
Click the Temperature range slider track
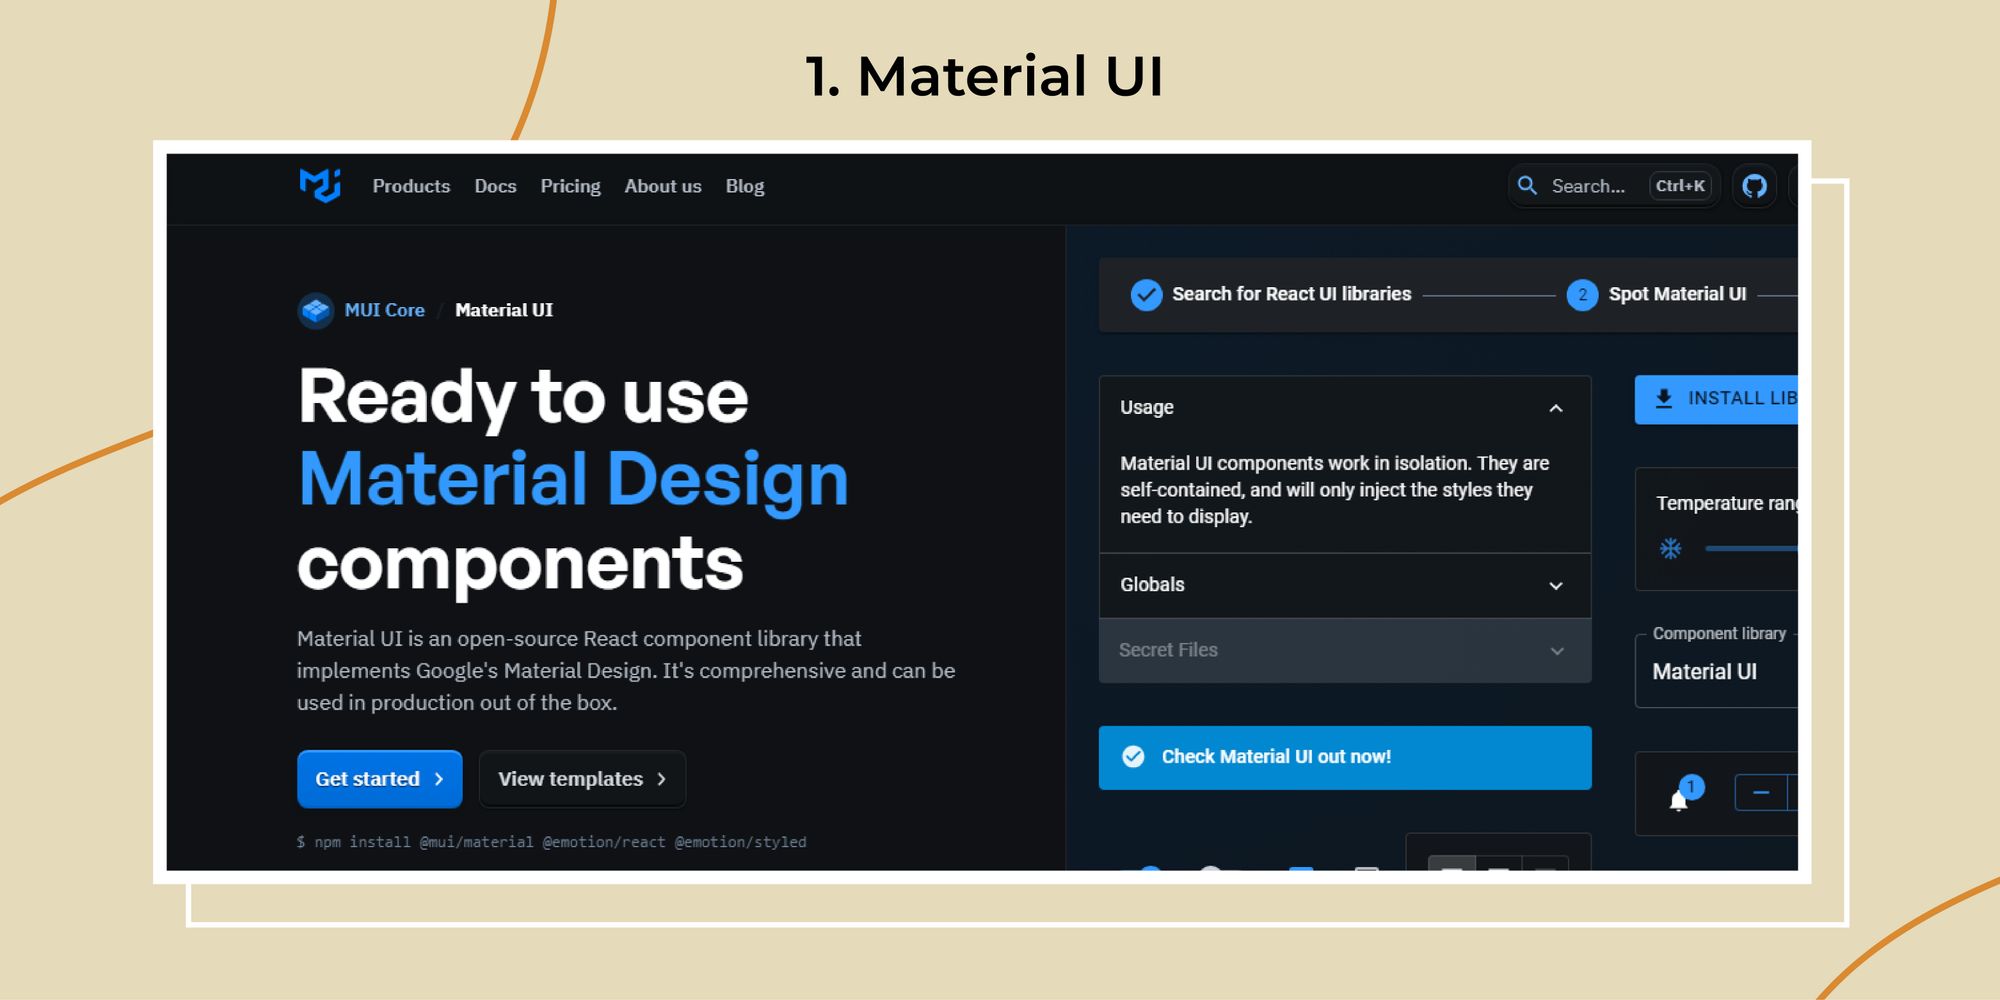pyautogui.click(x=1751, y=548)
